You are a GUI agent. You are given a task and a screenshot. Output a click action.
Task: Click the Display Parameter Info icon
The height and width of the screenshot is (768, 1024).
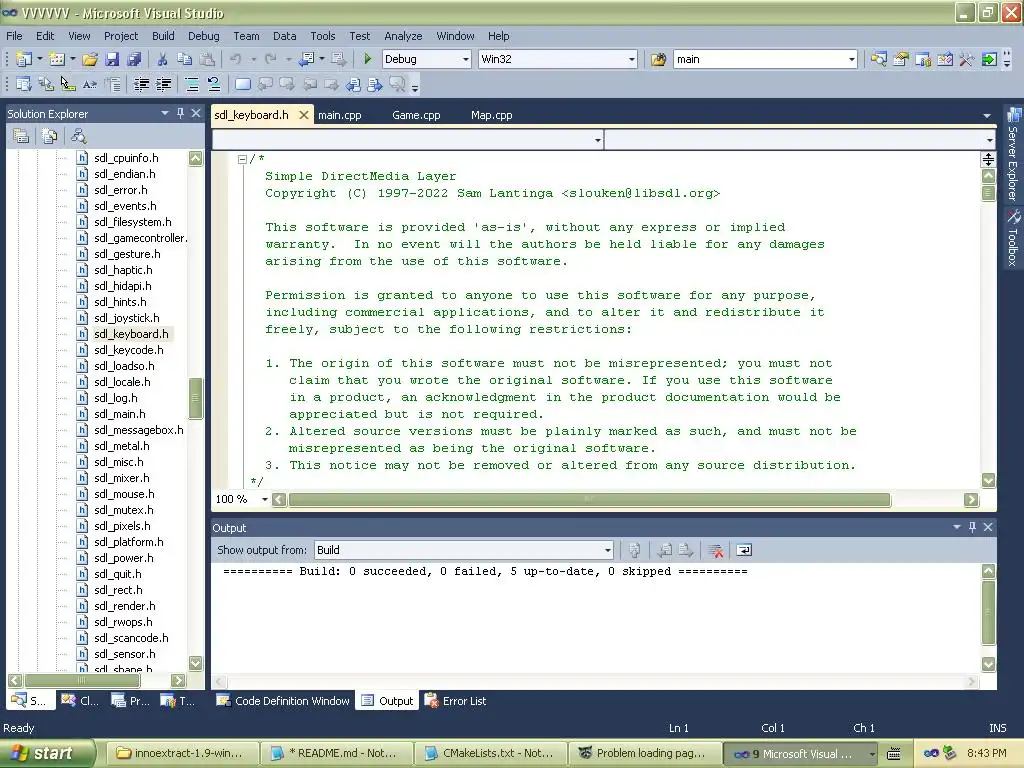46,84
